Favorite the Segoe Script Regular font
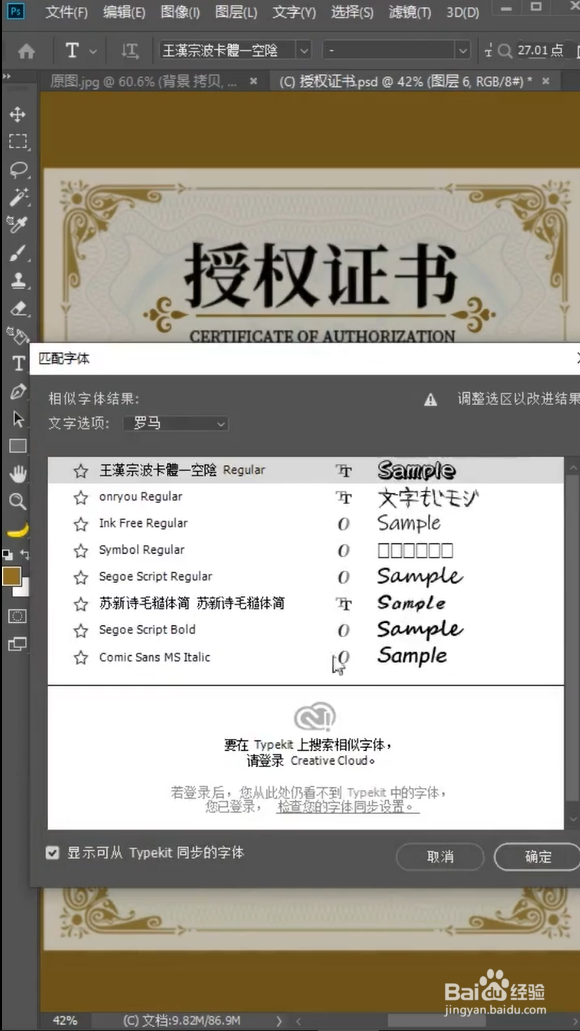This screenshot has height=1031, width=580. pos(81,577)
